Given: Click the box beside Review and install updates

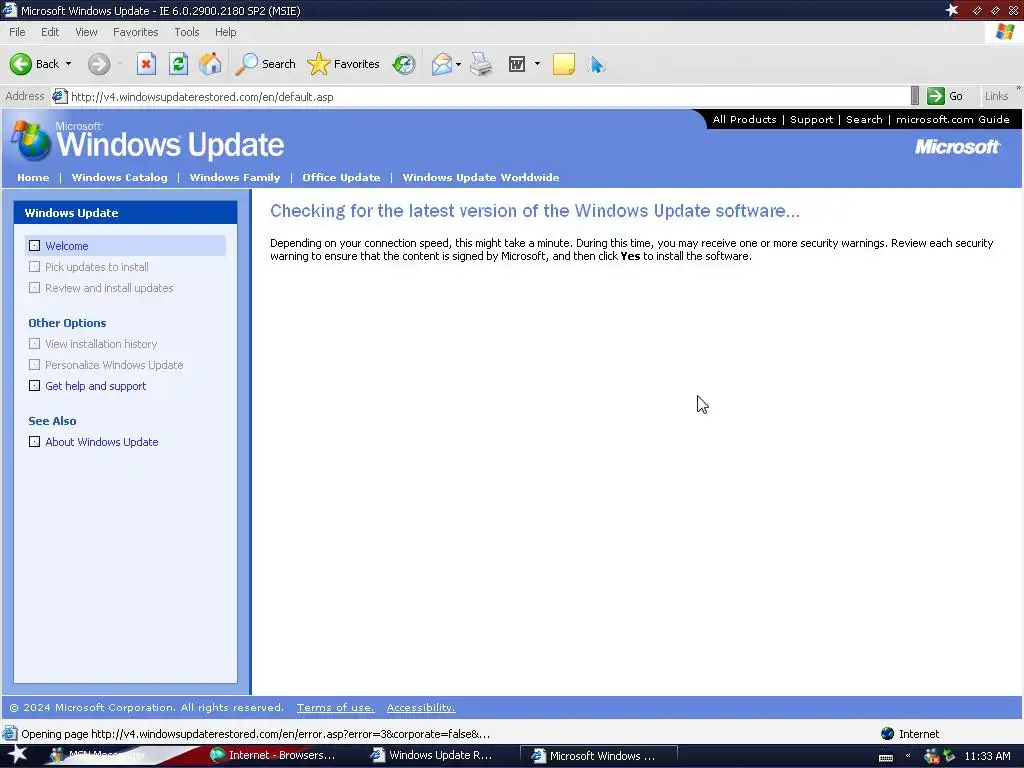Looking at the screenshot, I should (x=35, y=287).
